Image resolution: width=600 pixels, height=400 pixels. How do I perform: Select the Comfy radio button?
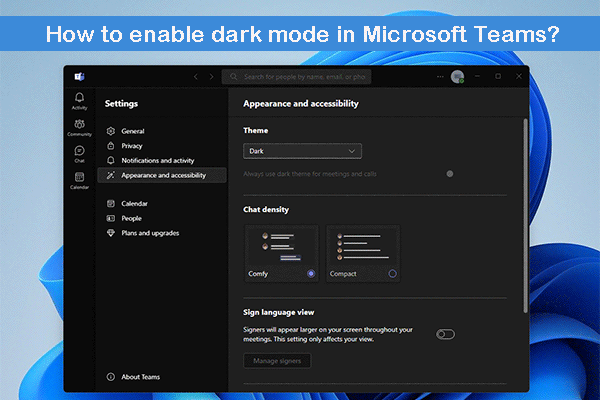click(311, 274)
